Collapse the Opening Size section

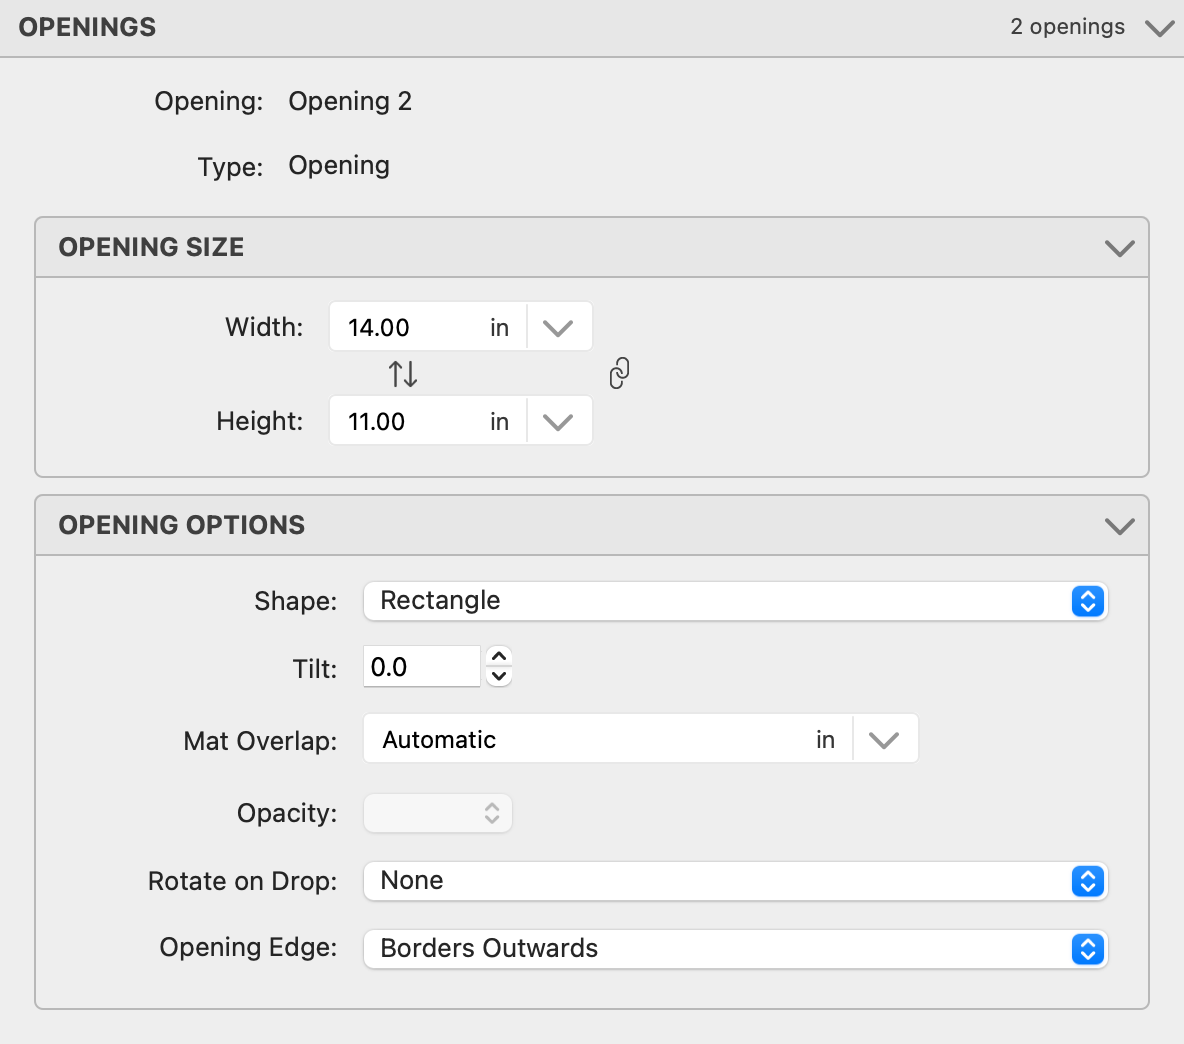pyautogui.click(x=1119, y=248)
